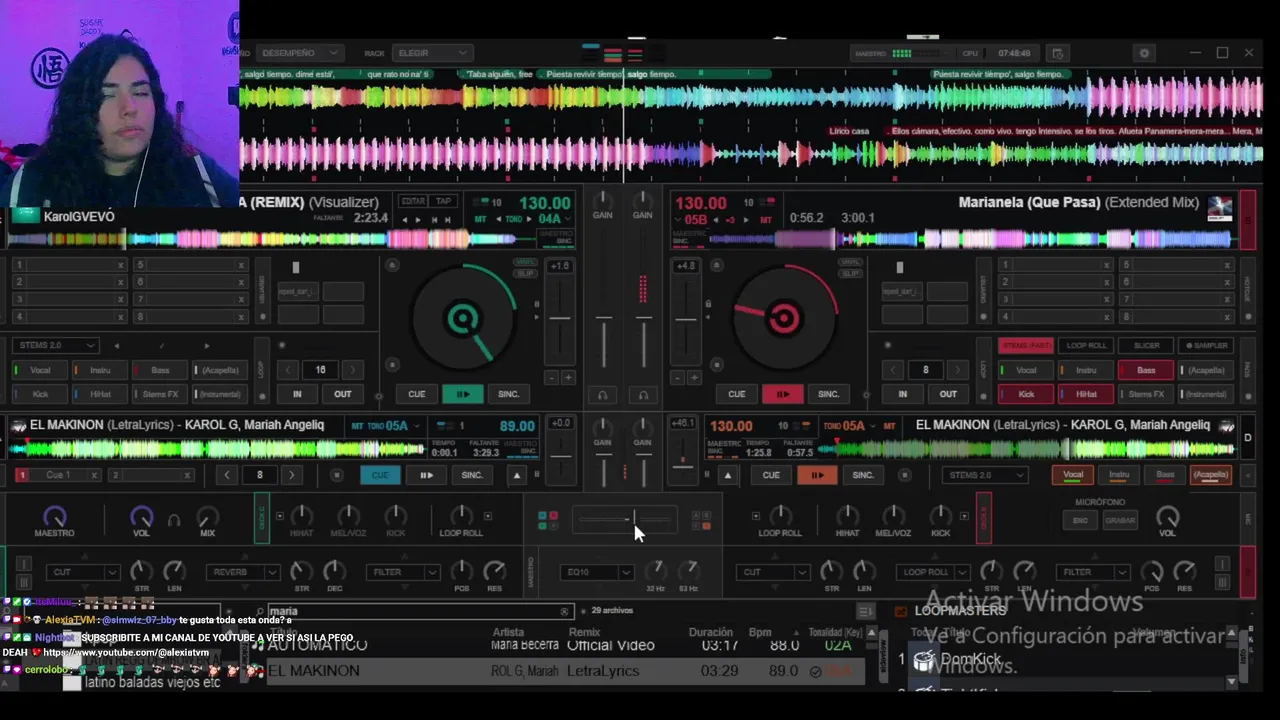Select the STEMS (FAST) pad tab
Viewport: 1280px width, 720px height.
coord(1026,345)
